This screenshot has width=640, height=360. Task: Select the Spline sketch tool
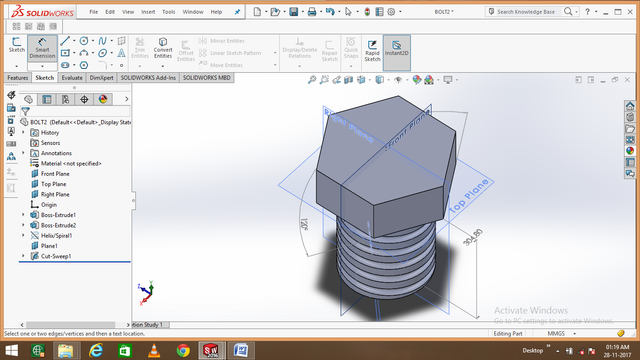click(102, 41)
